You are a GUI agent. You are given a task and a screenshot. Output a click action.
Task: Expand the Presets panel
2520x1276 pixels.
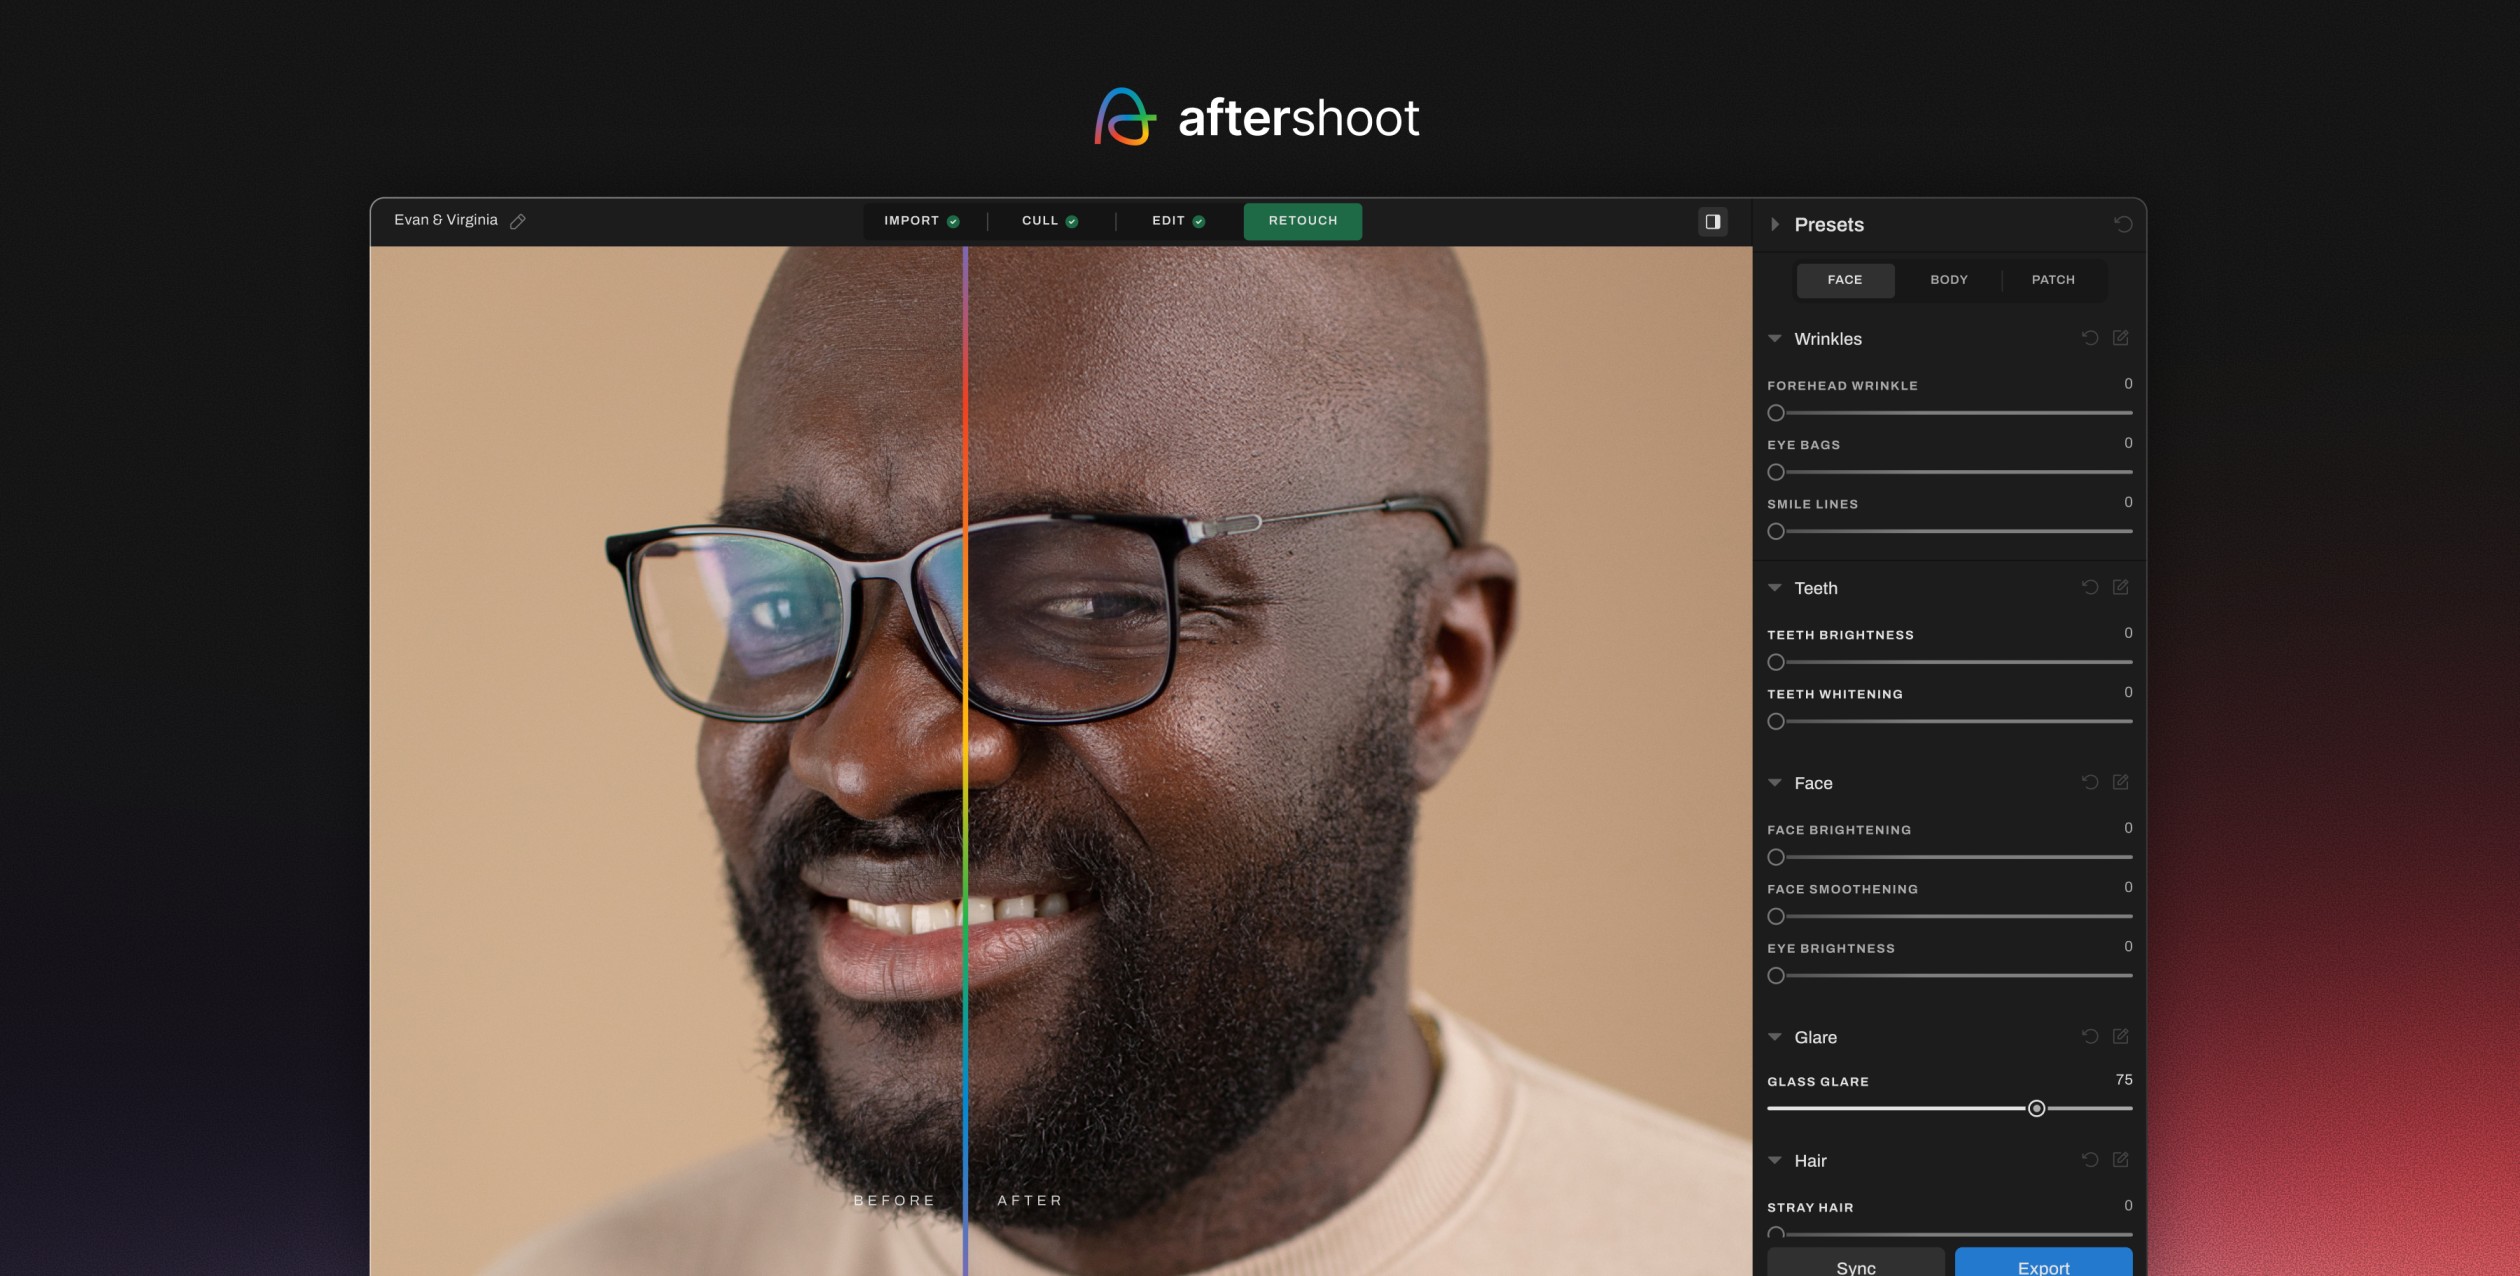coord(1775,225)
